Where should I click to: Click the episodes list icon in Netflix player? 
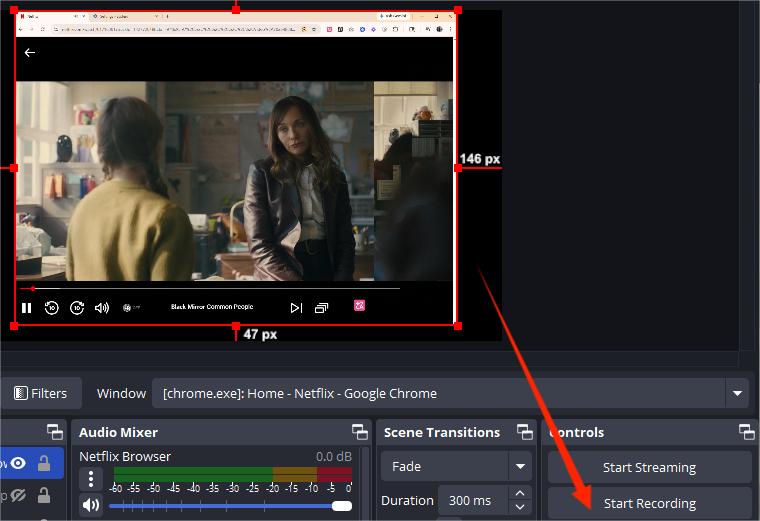(321, 308)
